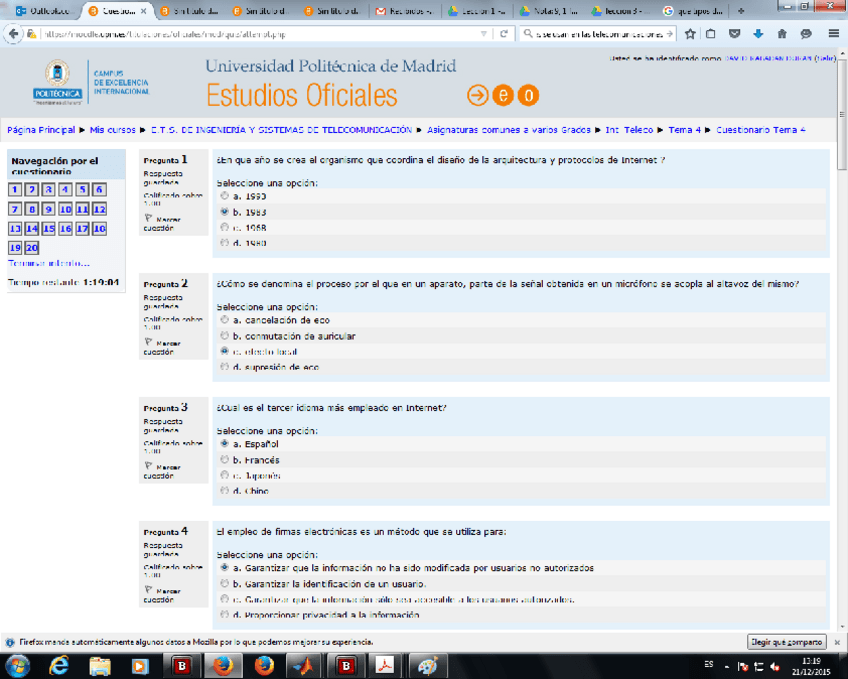Select option a. 1990 in question 1
The image size is (848, 679).
pyautogui.click(x=224, y=196)
